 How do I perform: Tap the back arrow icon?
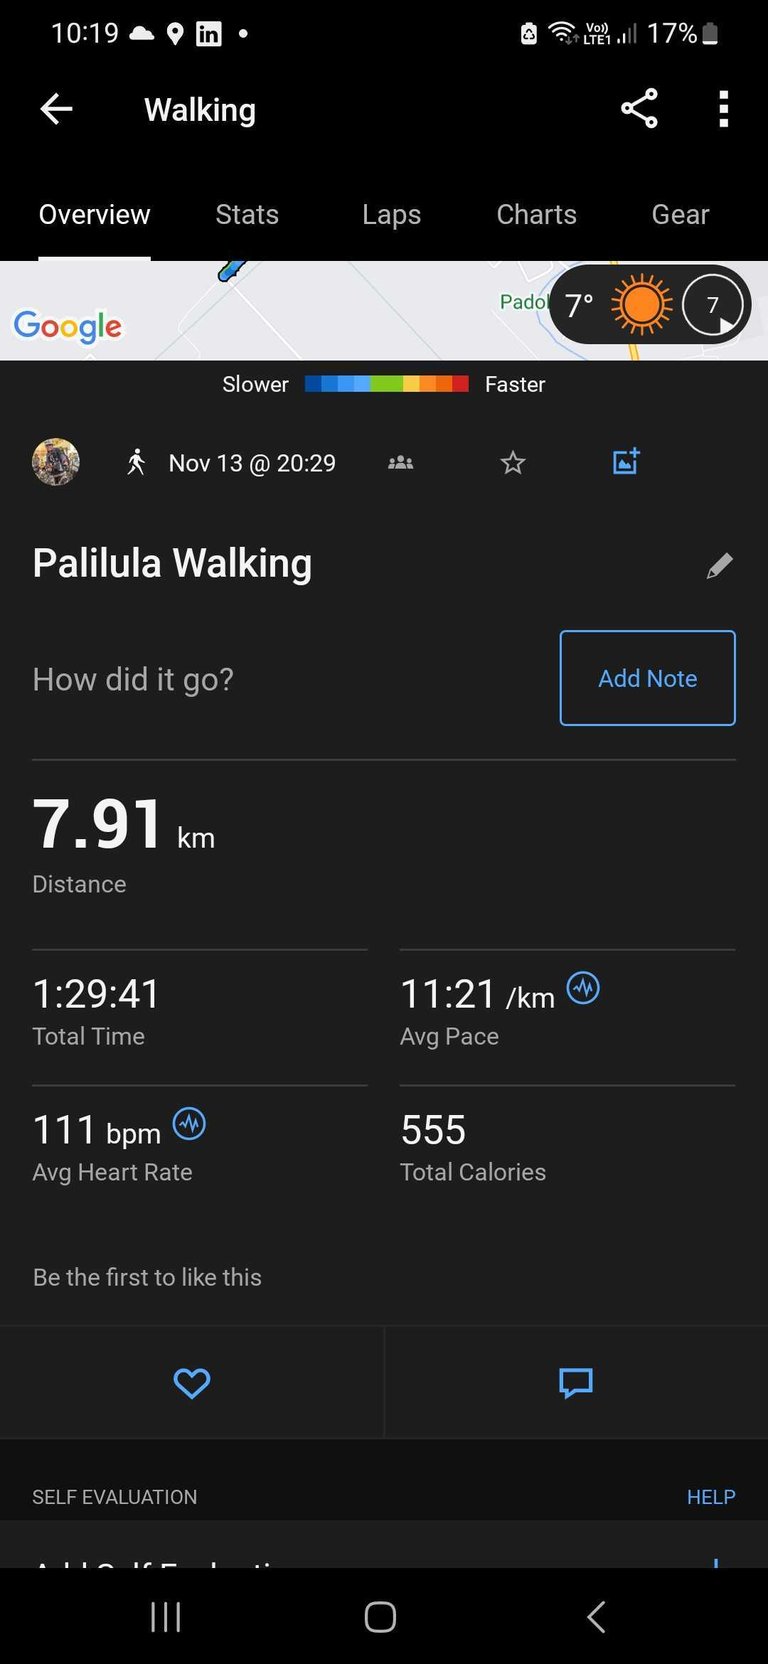coord(56,109)
